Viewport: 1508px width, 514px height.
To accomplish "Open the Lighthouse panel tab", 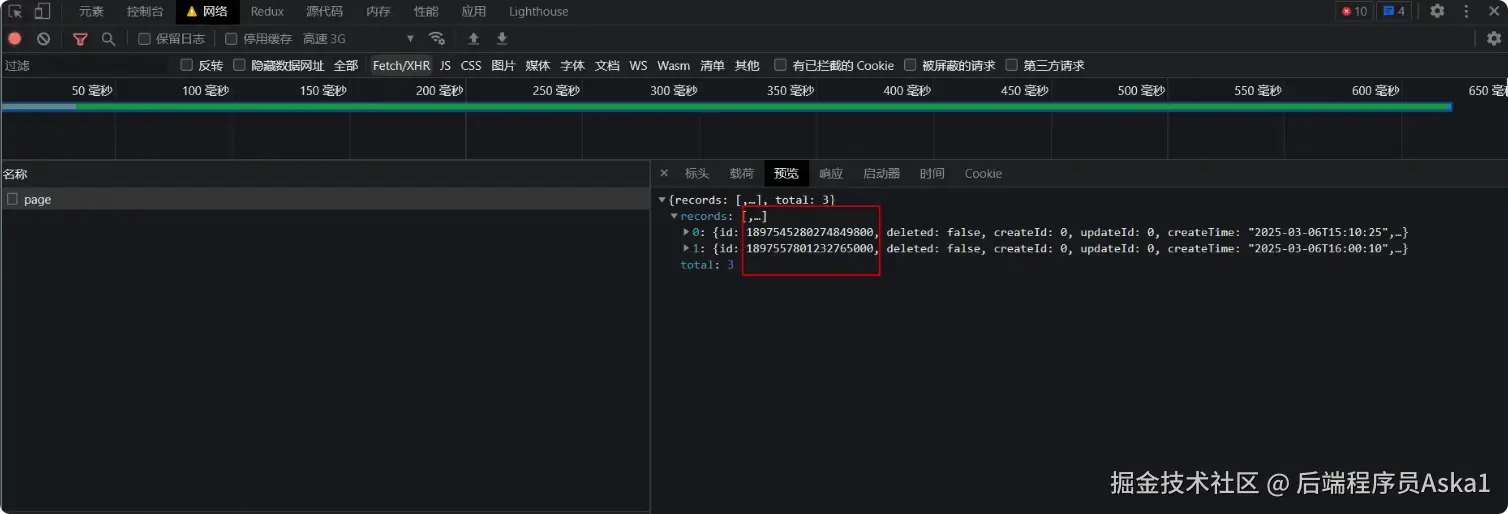I will coord(538,11).
